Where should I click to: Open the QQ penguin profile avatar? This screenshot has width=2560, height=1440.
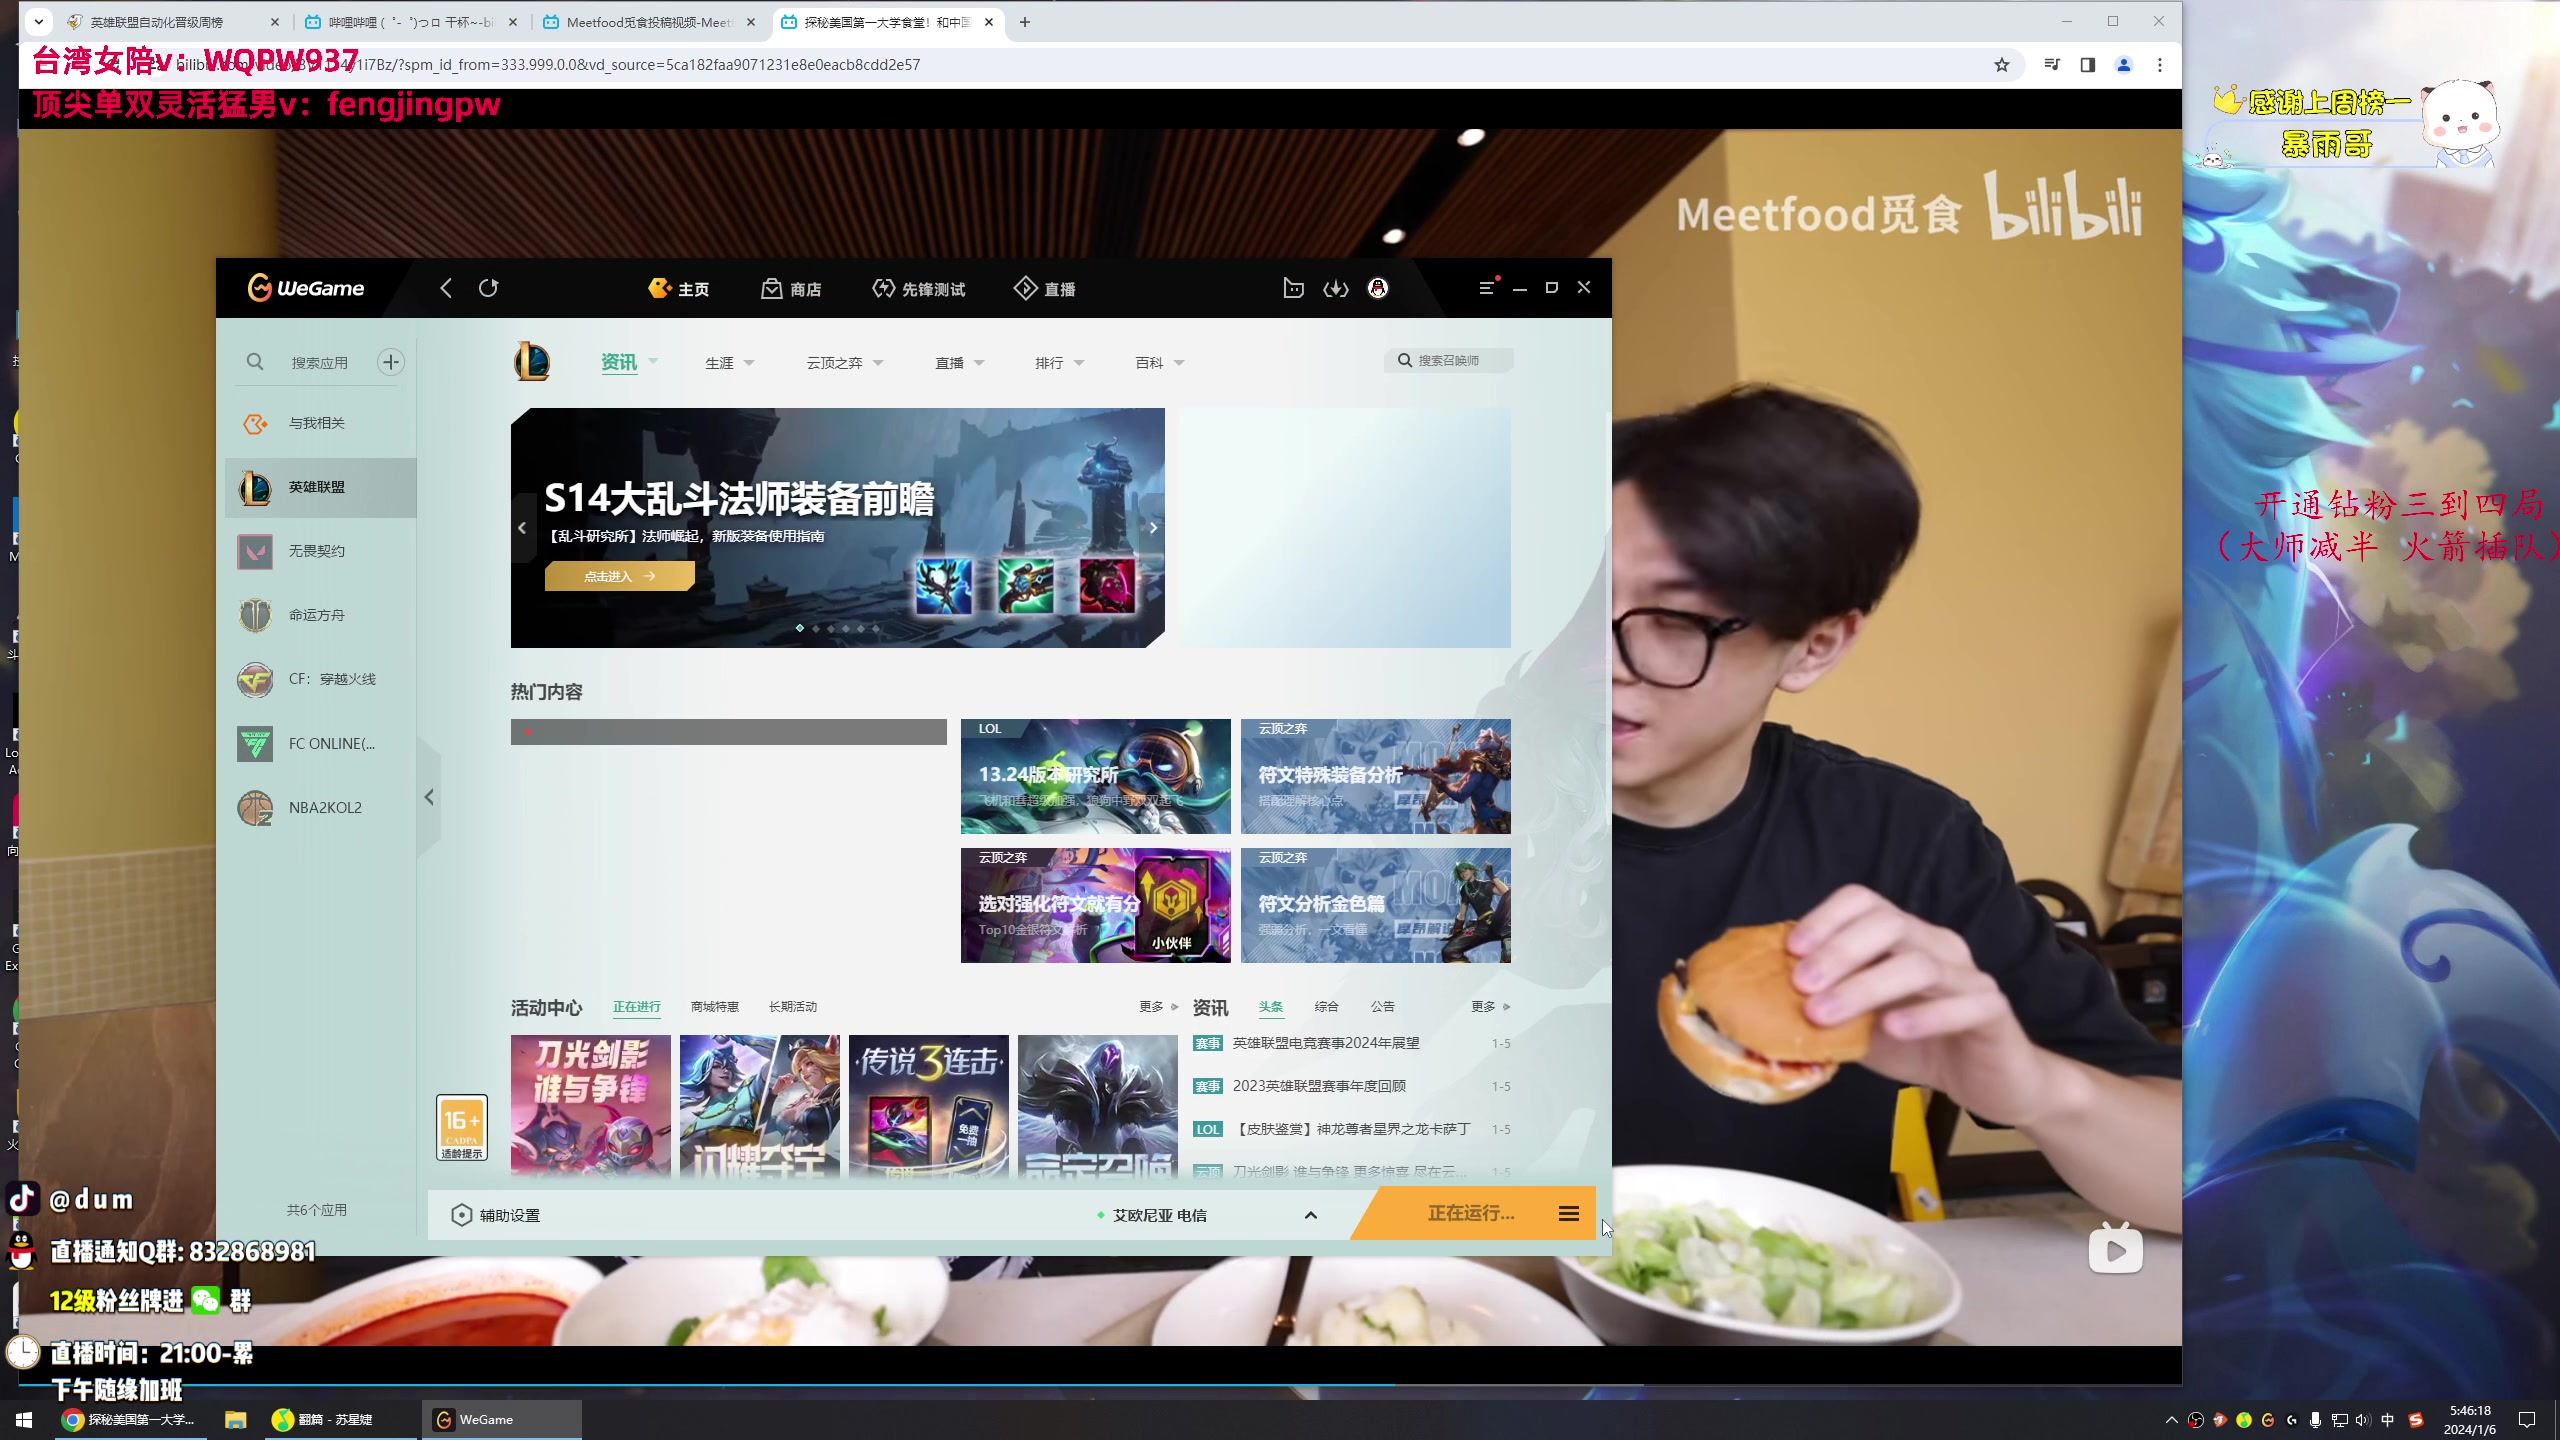(1378, 288)
